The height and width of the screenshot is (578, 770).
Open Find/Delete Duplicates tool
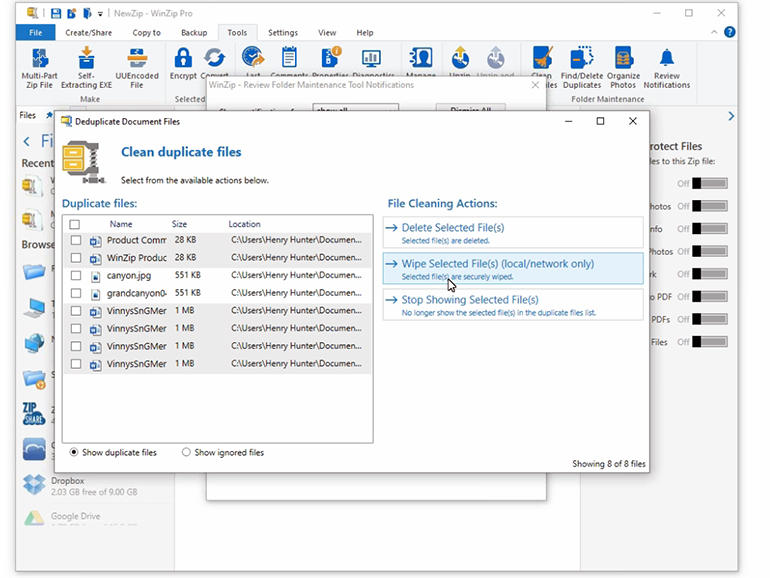(x=582, y=68)
